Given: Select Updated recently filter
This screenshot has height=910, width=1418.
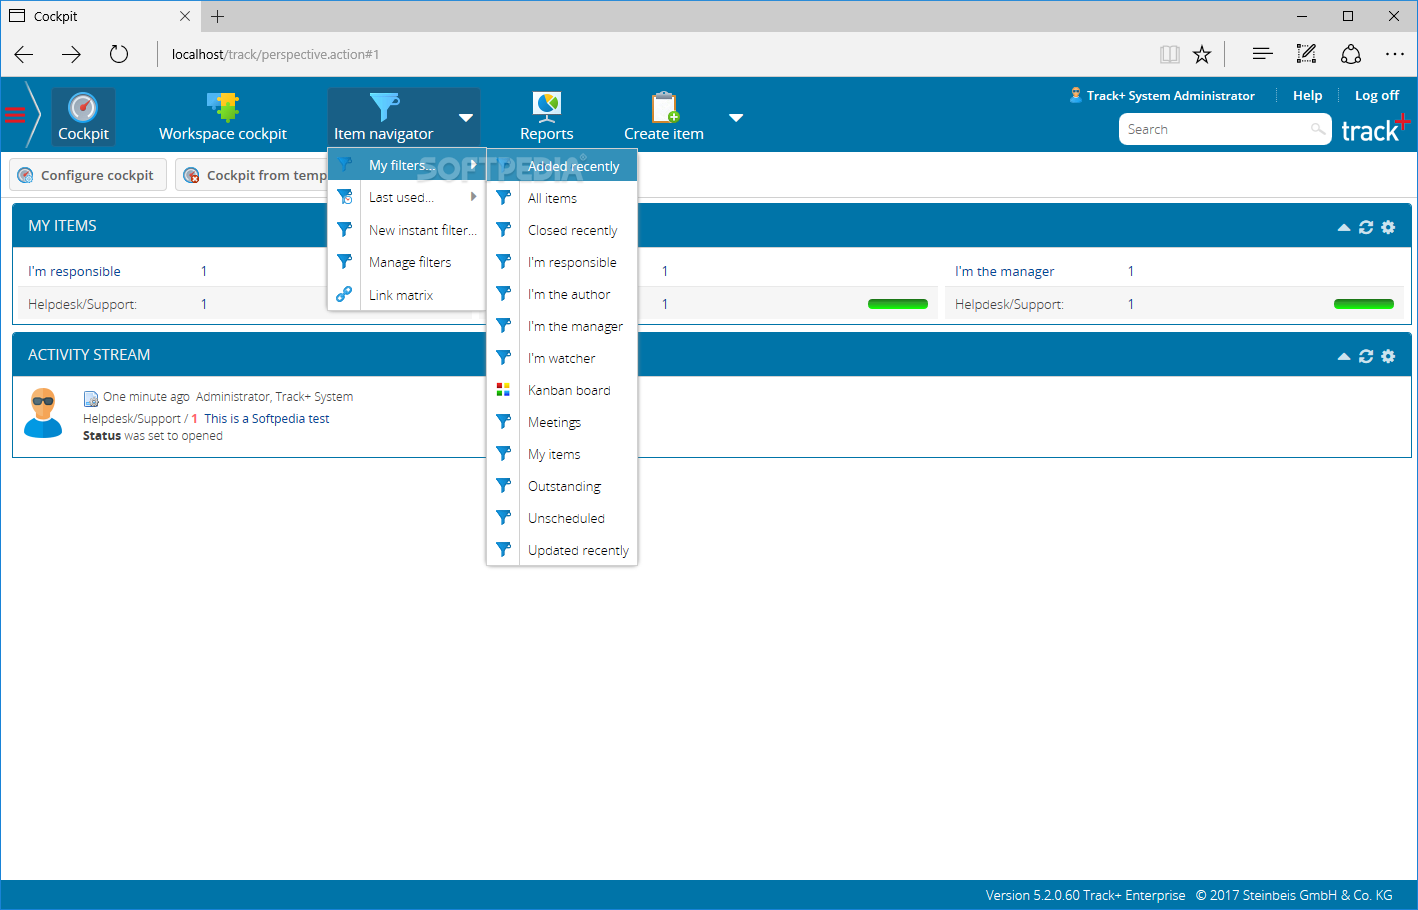Looking at the screenshot, I should point(562,550).
